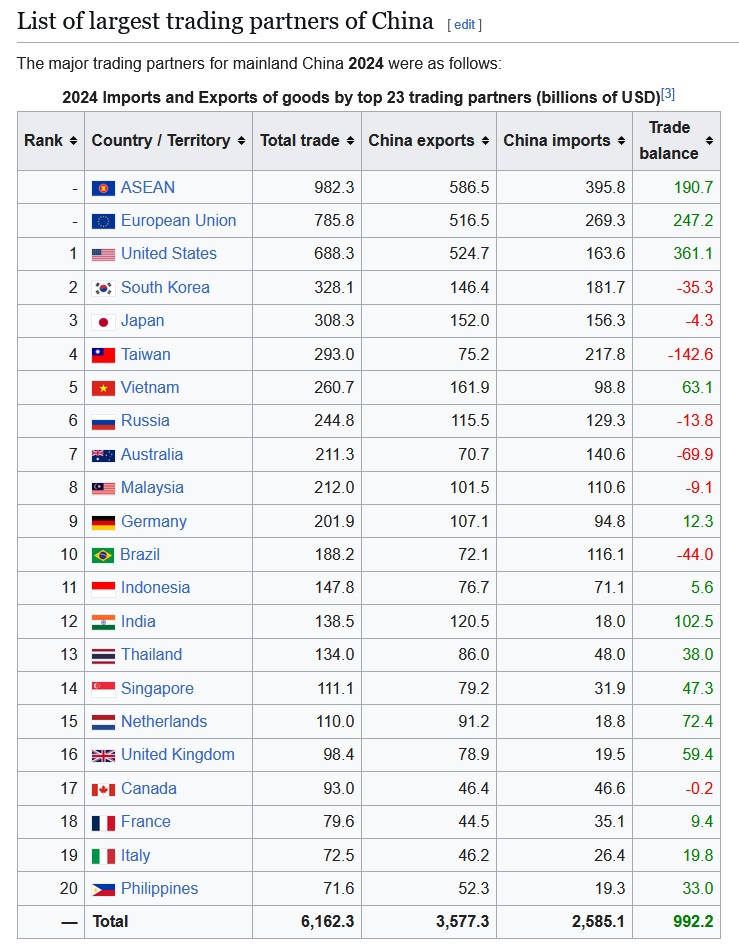Click the Philippines flag icon
The height and width of the screenshot is (951, 739).
pyautogui.click(x=103, y=890)
